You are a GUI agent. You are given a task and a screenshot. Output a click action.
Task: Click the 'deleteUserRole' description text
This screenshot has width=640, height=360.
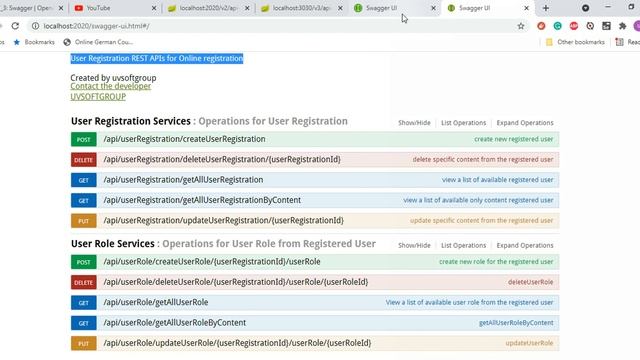coord(530,282)
